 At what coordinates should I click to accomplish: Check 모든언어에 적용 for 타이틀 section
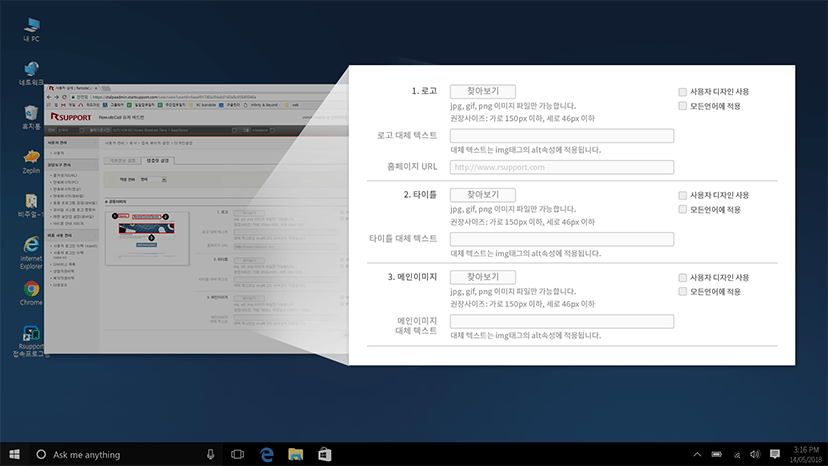pos(682,210)
